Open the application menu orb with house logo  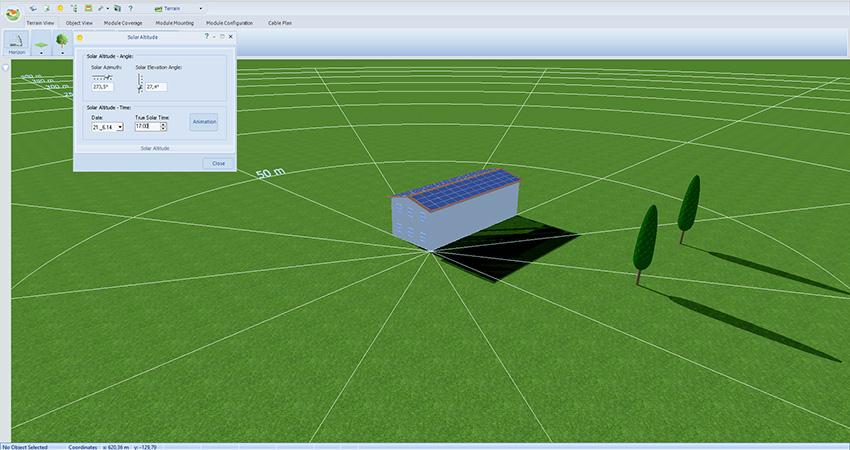coord(12,14)
